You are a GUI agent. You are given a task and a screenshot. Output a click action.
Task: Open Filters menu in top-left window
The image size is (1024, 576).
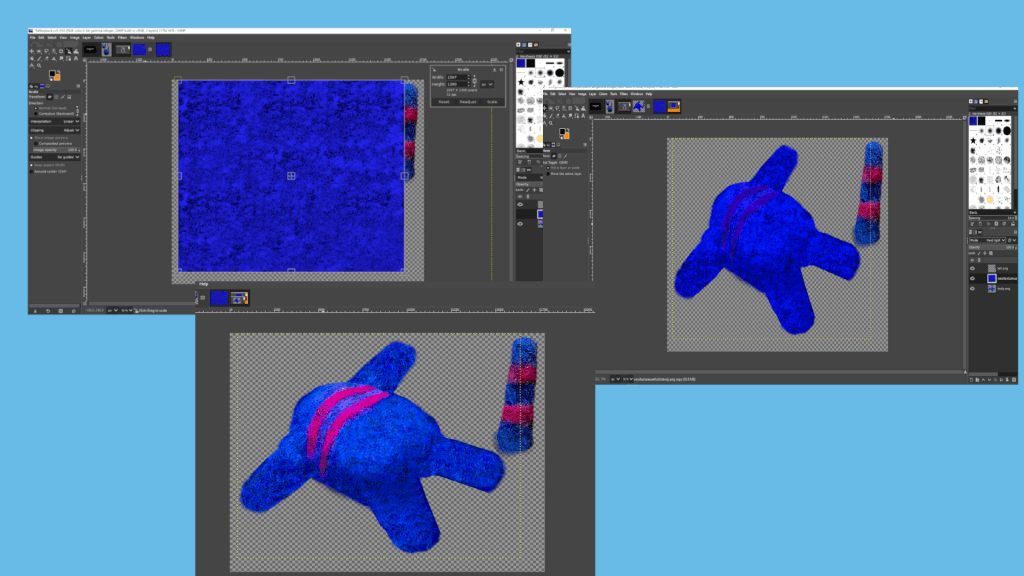[x=122, y=37]
